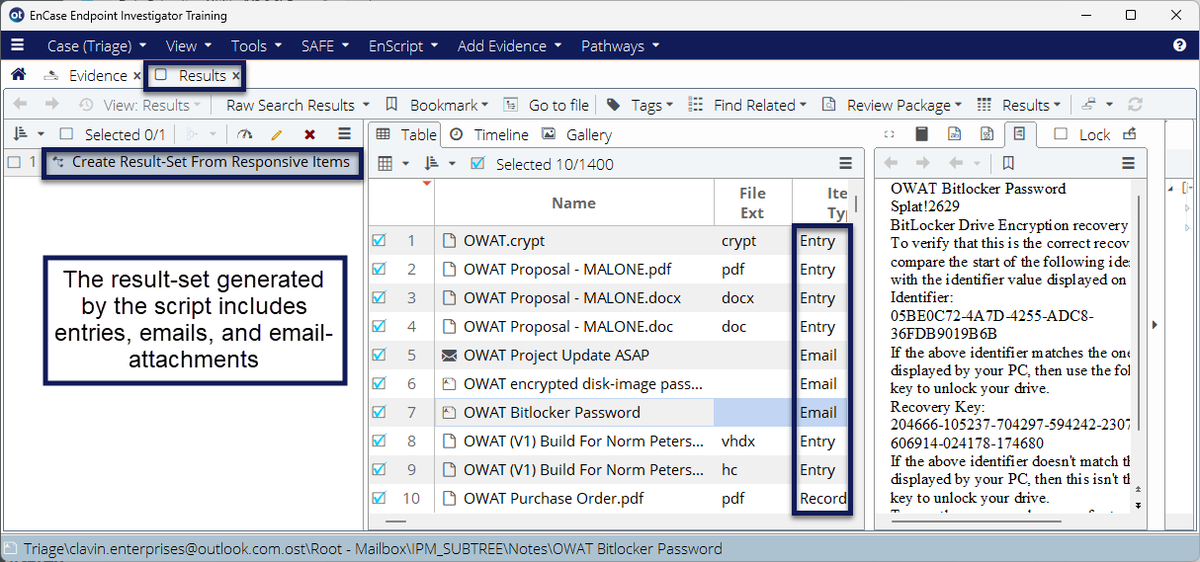Uncheck row 7 OWAT Bitlocker Password checkbox
Viewport: 1200px width, 562px height.
click(x=379, y=412)
